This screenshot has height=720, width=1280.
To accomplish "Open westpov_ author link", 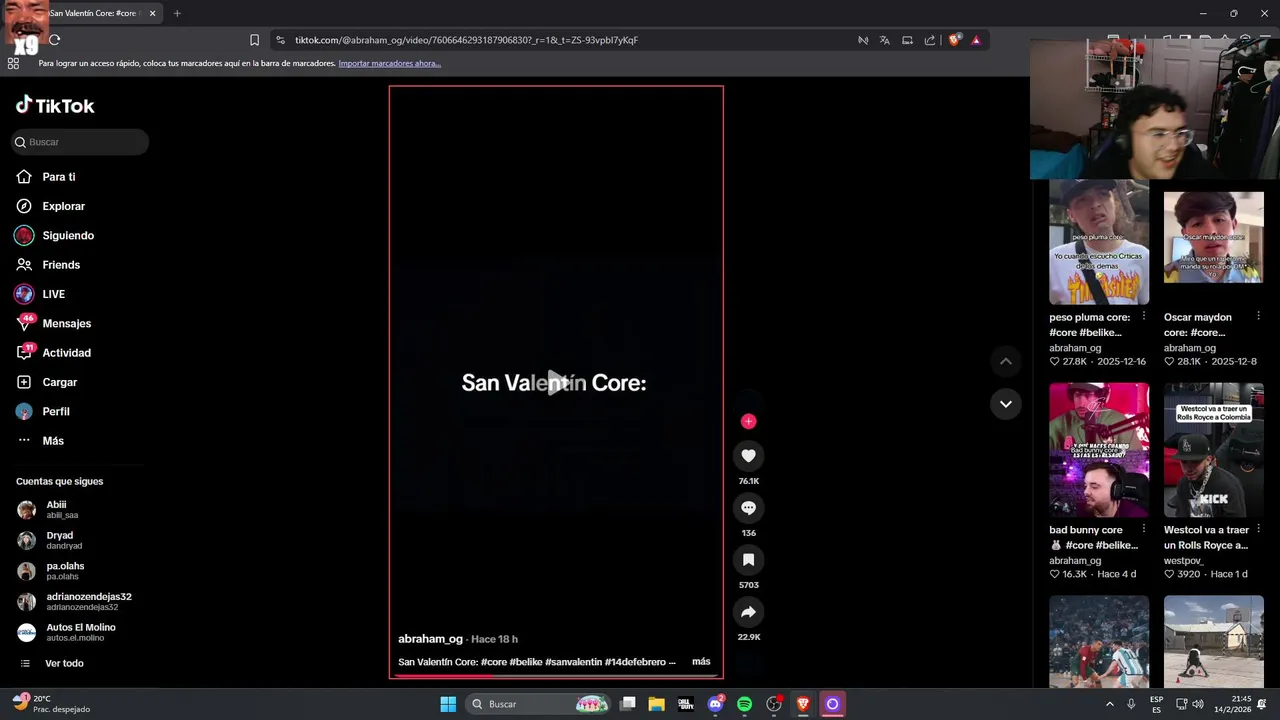I will pyautogui.click(x=1184, y=561).
